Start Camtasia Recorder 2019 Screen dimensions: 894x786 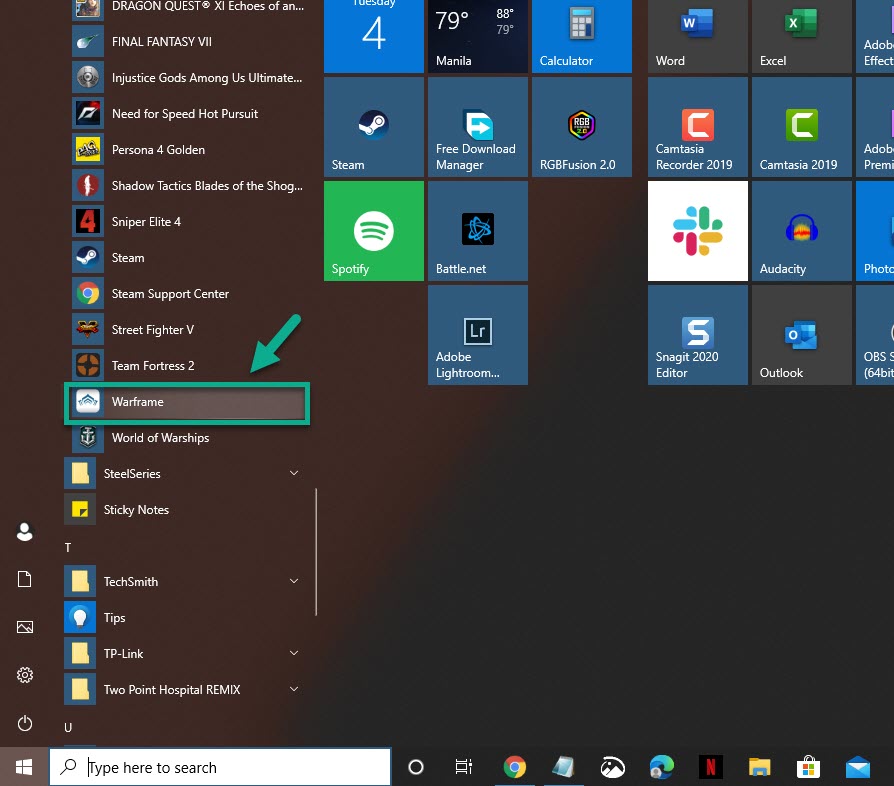(697, 127)
